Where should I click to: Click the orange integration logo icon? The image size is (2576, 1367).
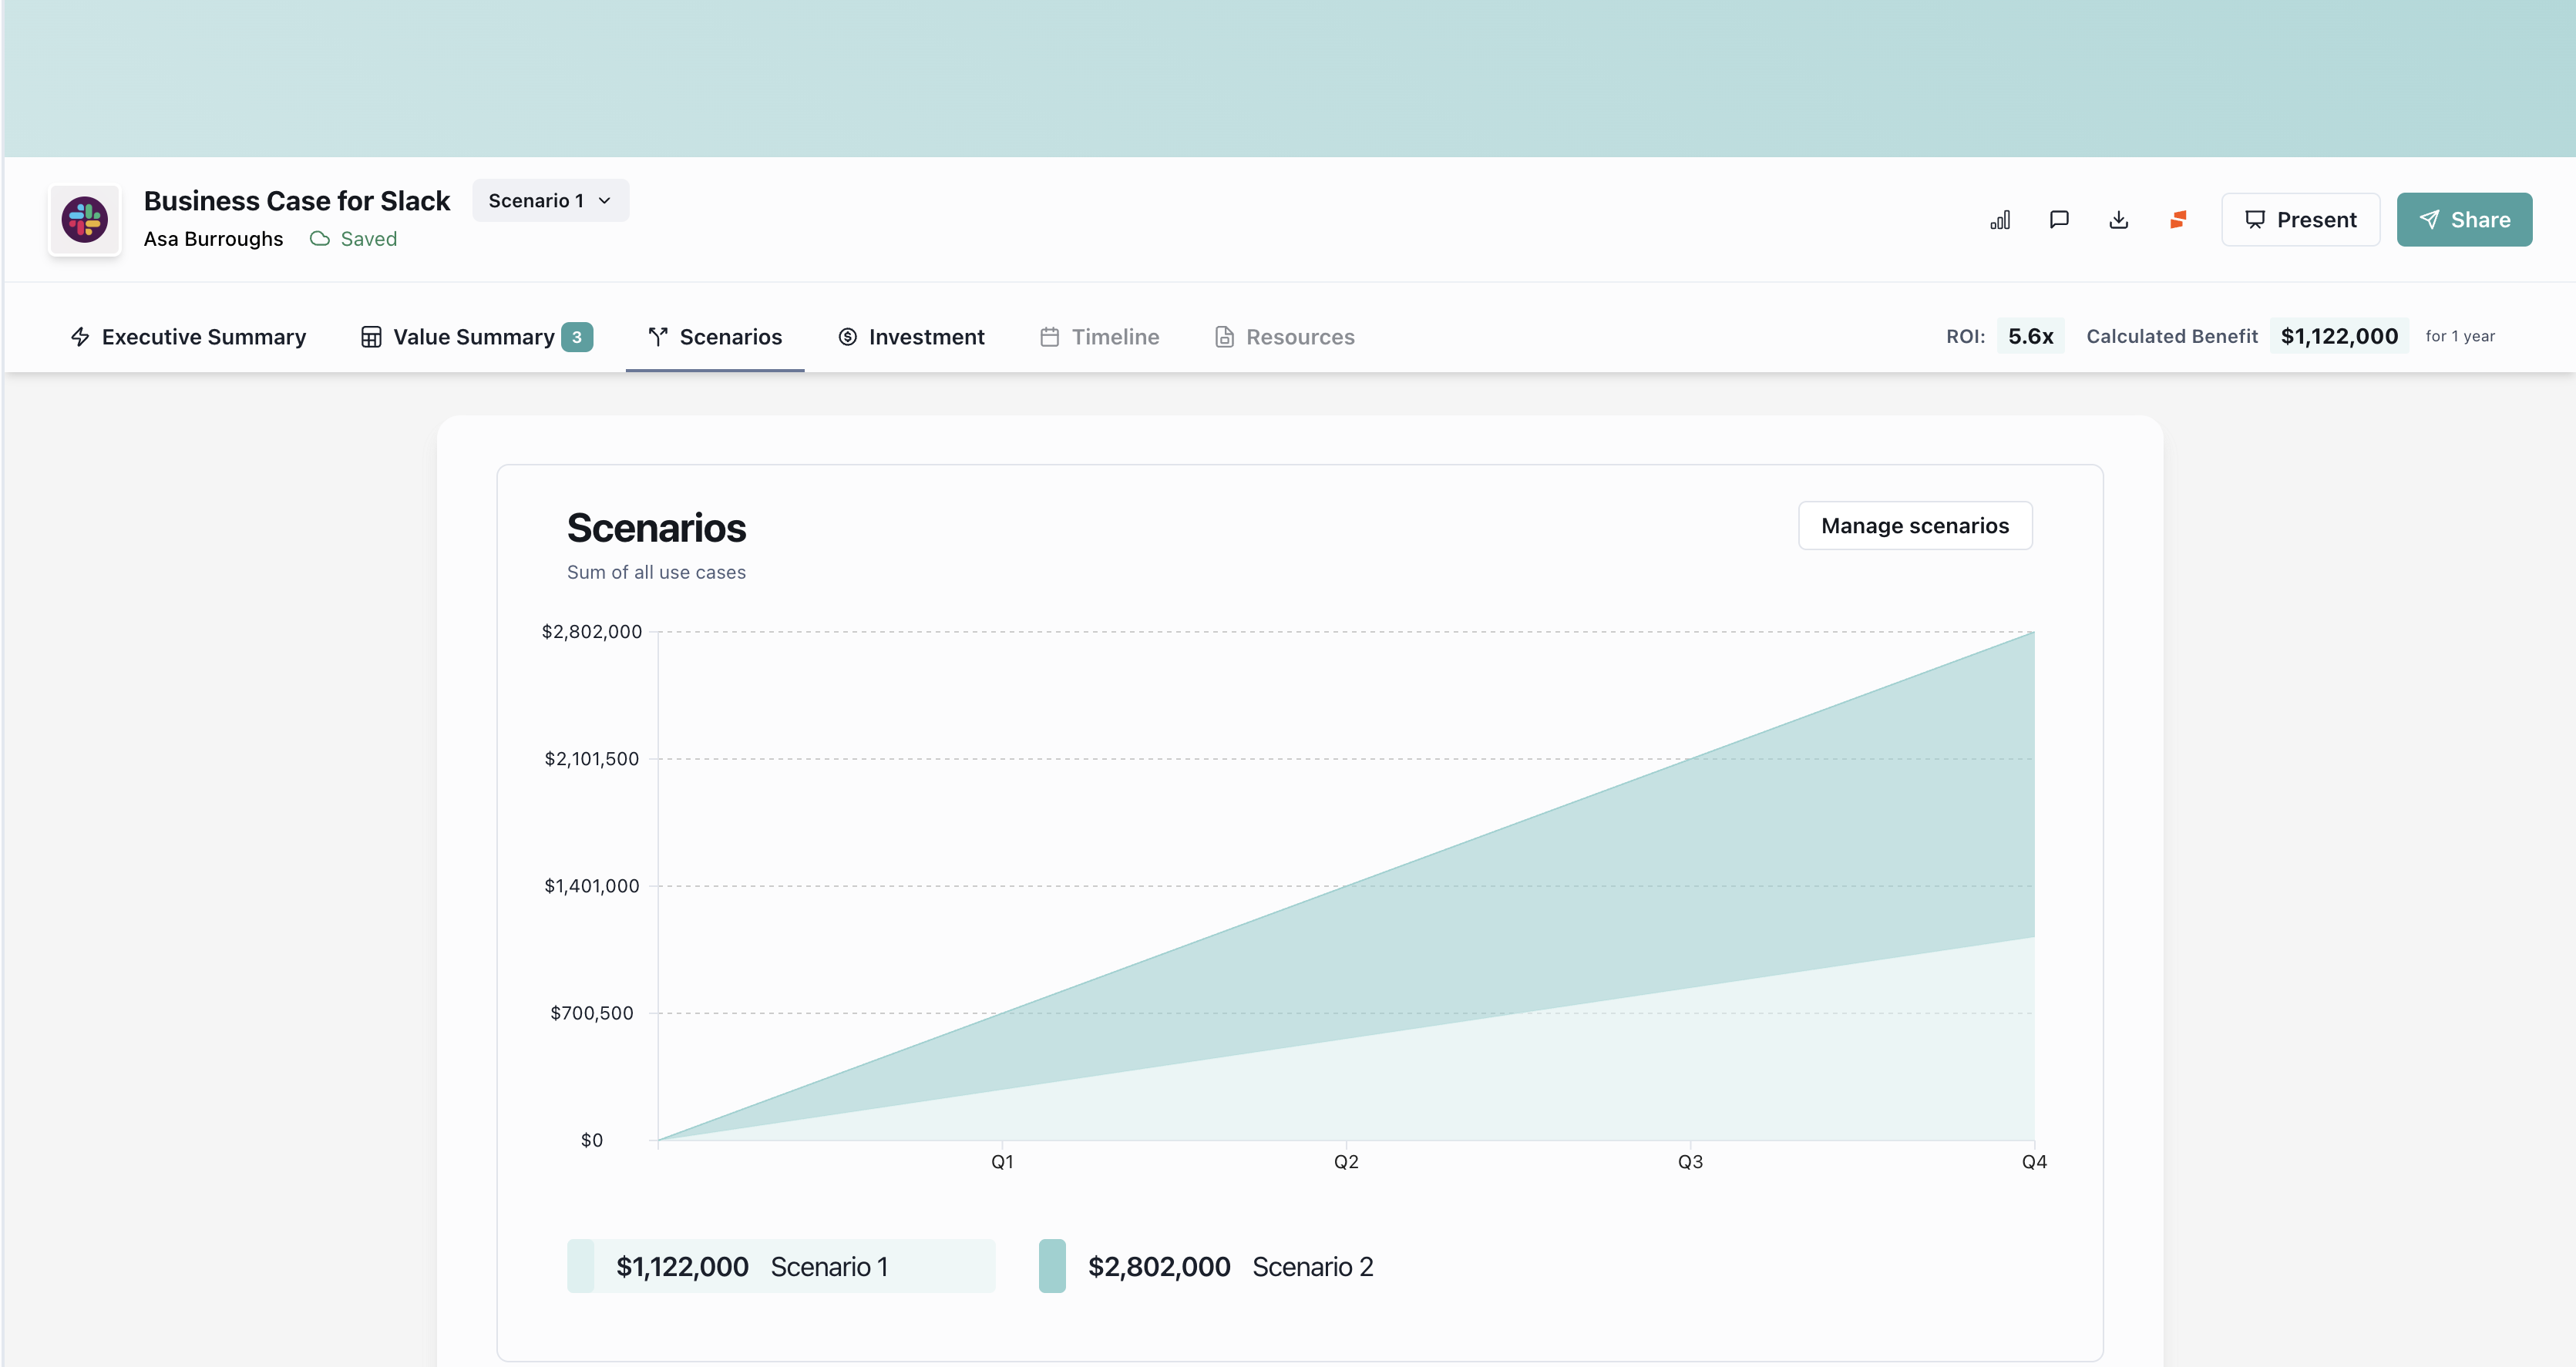[2178, 220]
